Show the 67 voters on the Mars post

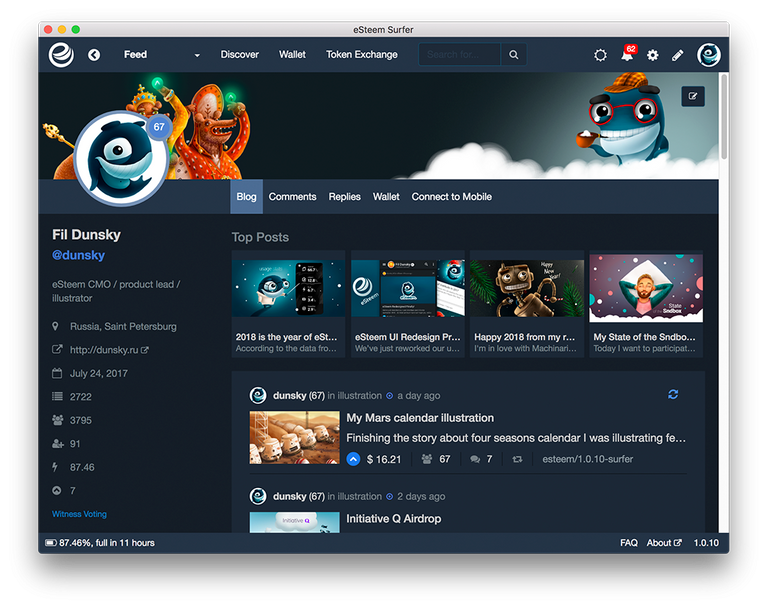click(436, 459)
